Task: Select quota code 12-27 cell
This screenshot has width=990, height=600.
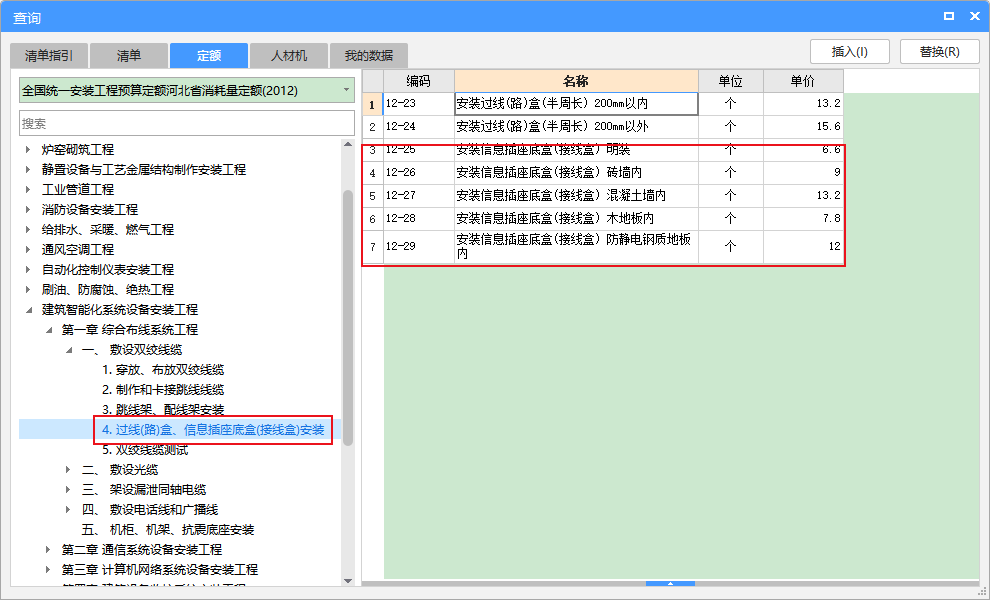Action: click(419, 196)
